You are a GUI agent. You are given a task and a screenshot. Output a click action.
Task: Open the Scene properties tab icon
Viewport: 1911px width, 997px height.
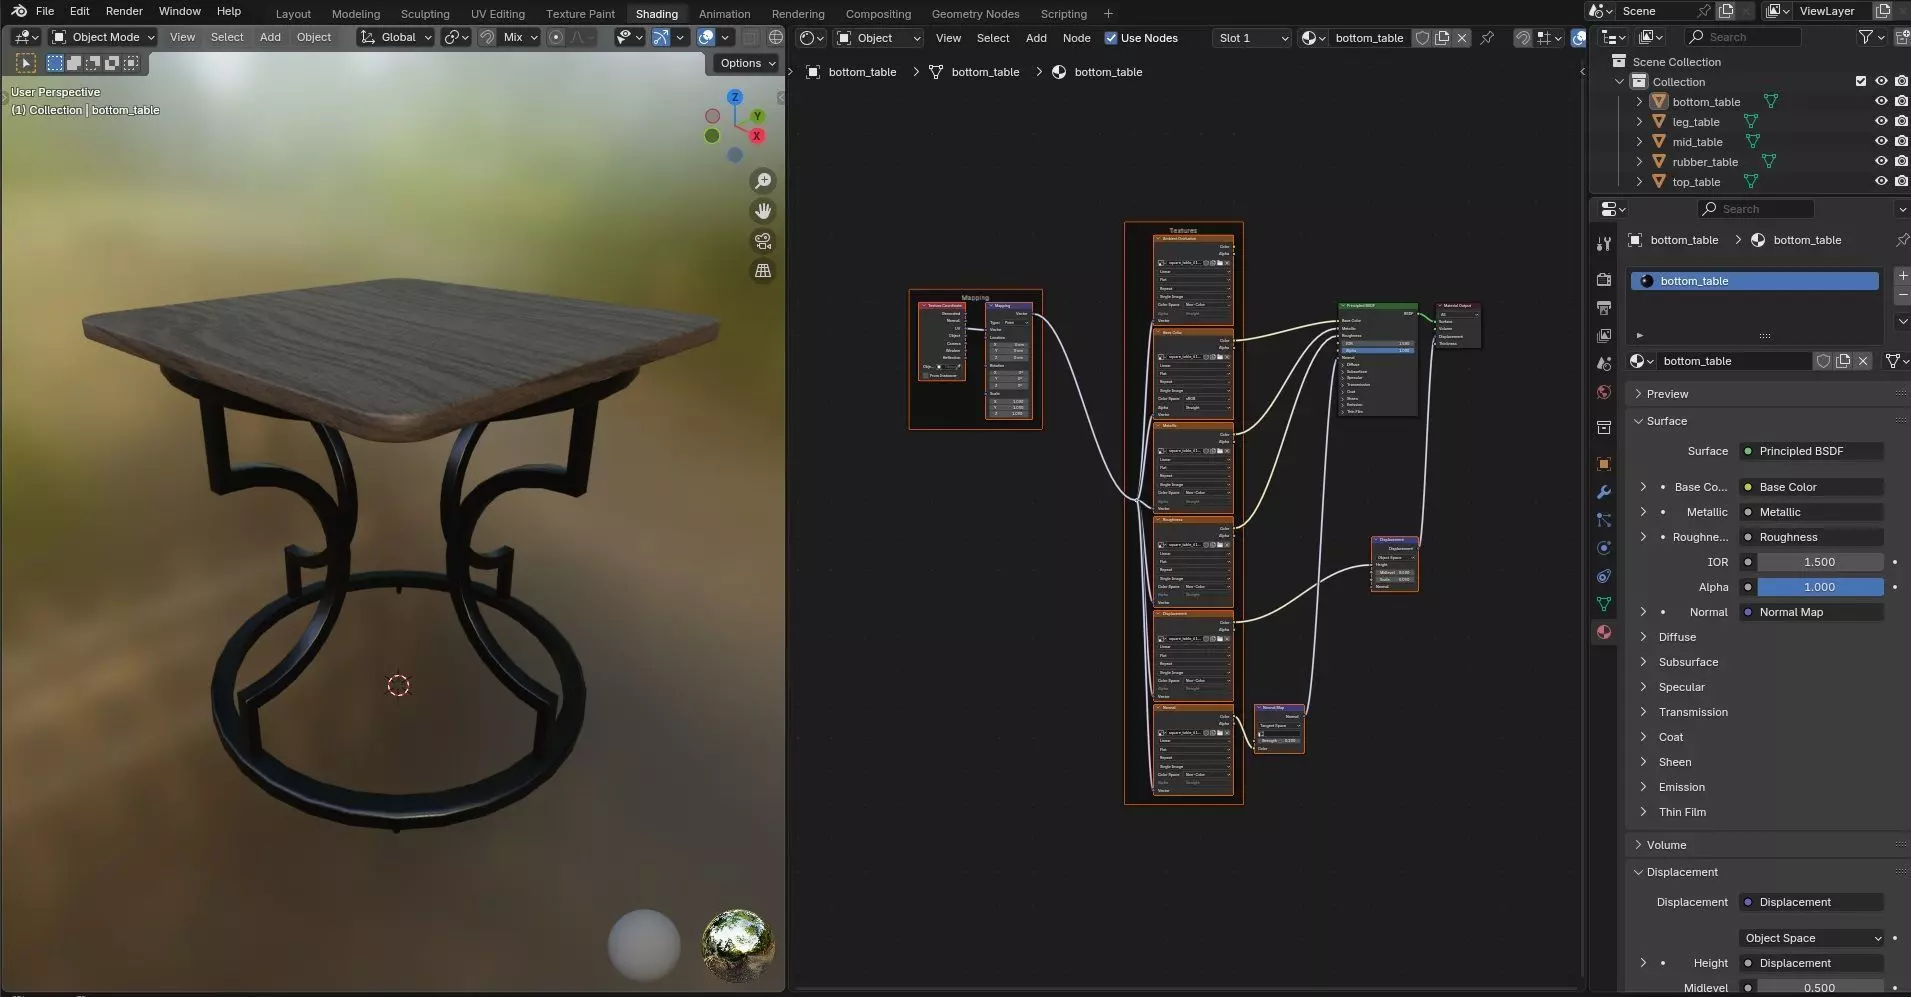[x=1604, y=364]
